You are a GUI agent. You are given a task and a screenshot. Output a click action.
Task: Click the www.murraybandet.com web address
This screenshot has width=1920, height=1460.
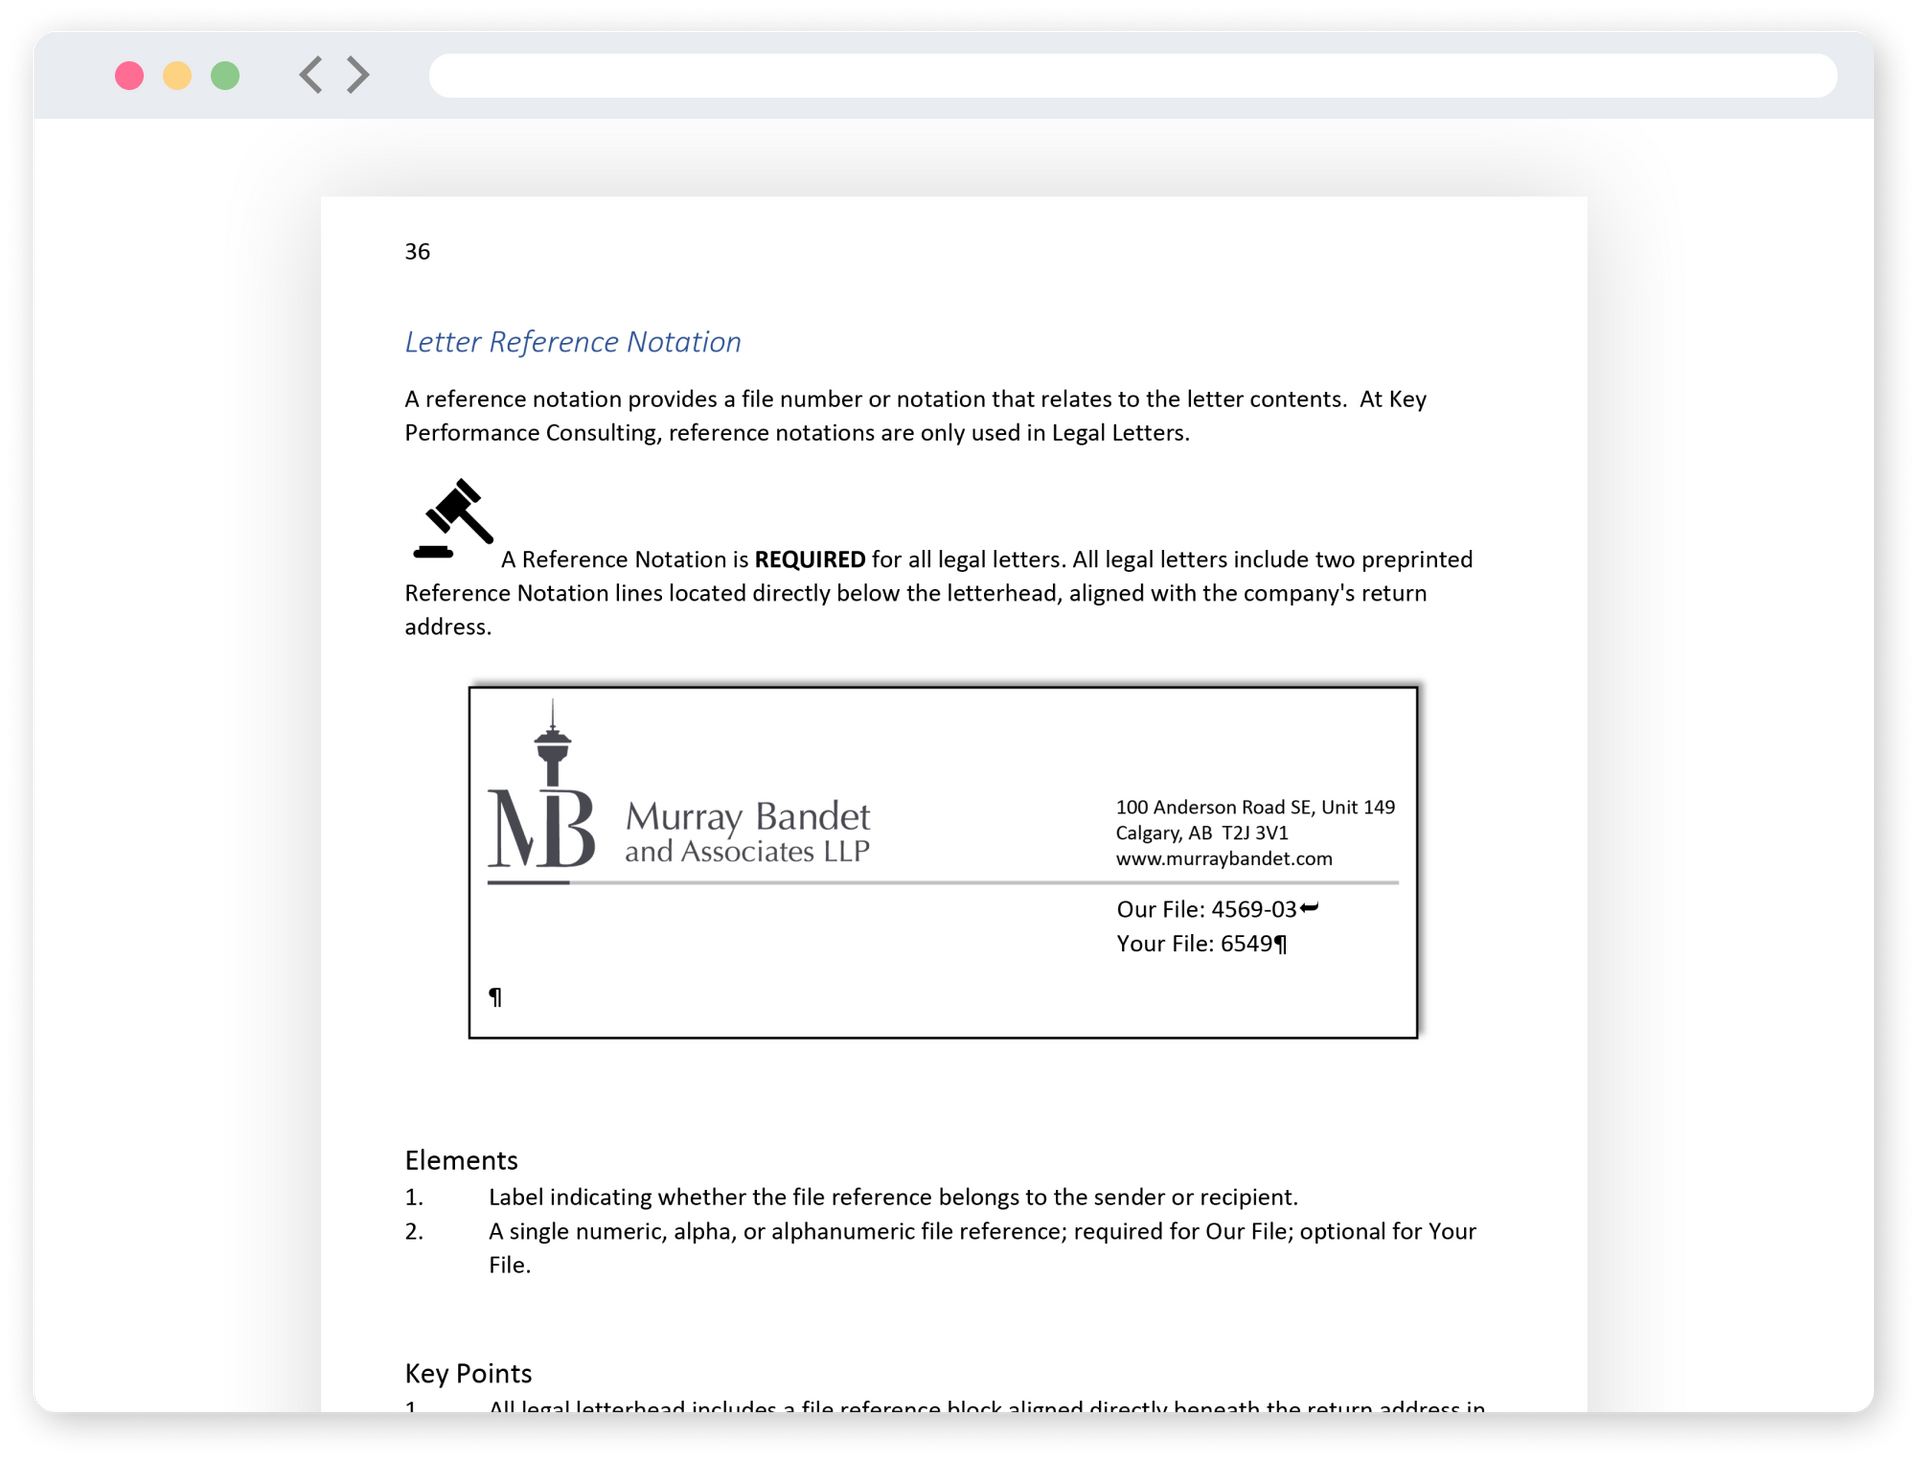click(1223, 859)
